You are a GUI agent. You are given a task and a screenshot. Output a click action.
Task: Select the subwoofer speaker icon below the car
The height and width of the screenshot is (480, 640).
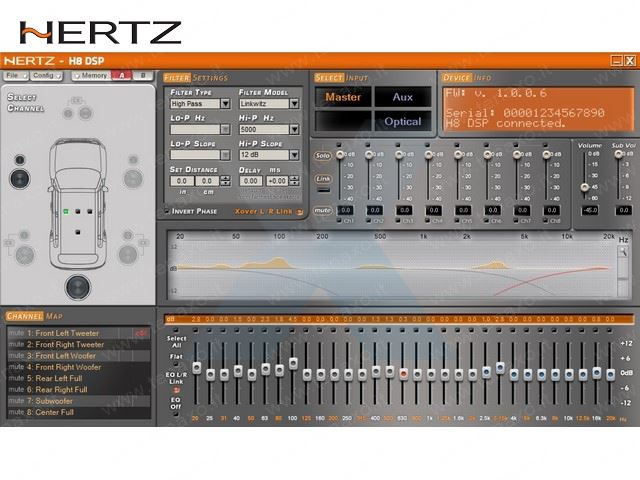click(x=78, y=287)
